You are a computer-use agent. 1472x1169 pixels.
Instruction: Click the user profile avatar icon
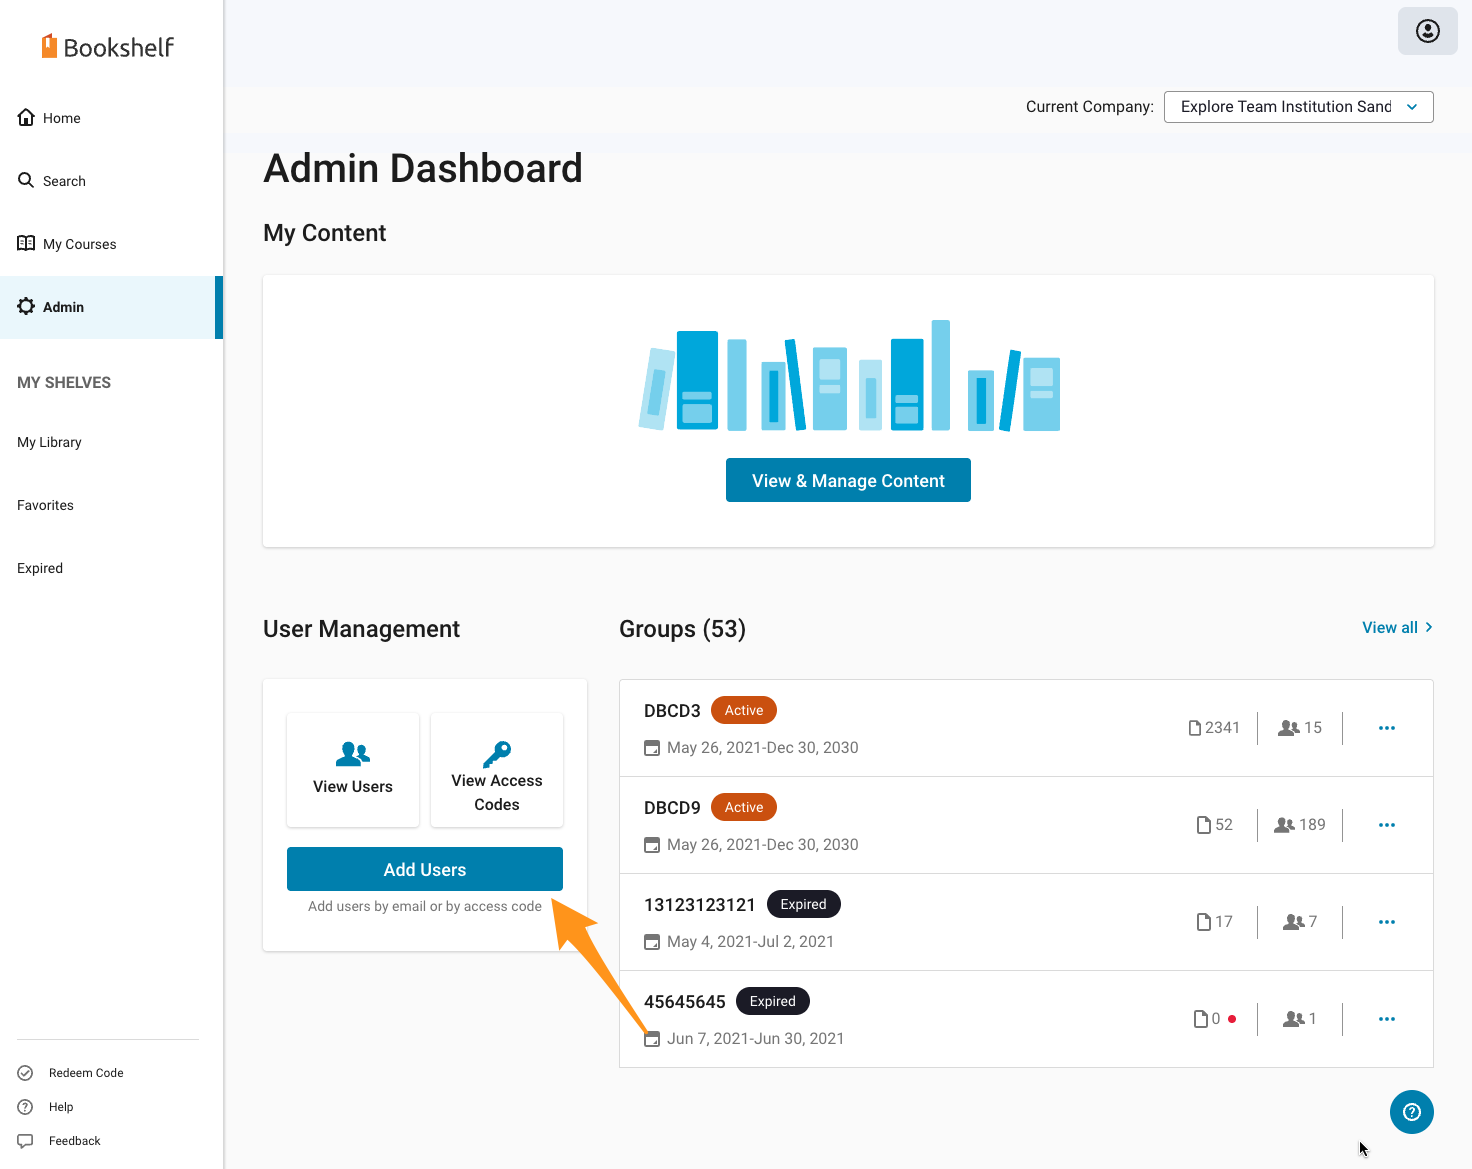click(x=1427, y=31)
